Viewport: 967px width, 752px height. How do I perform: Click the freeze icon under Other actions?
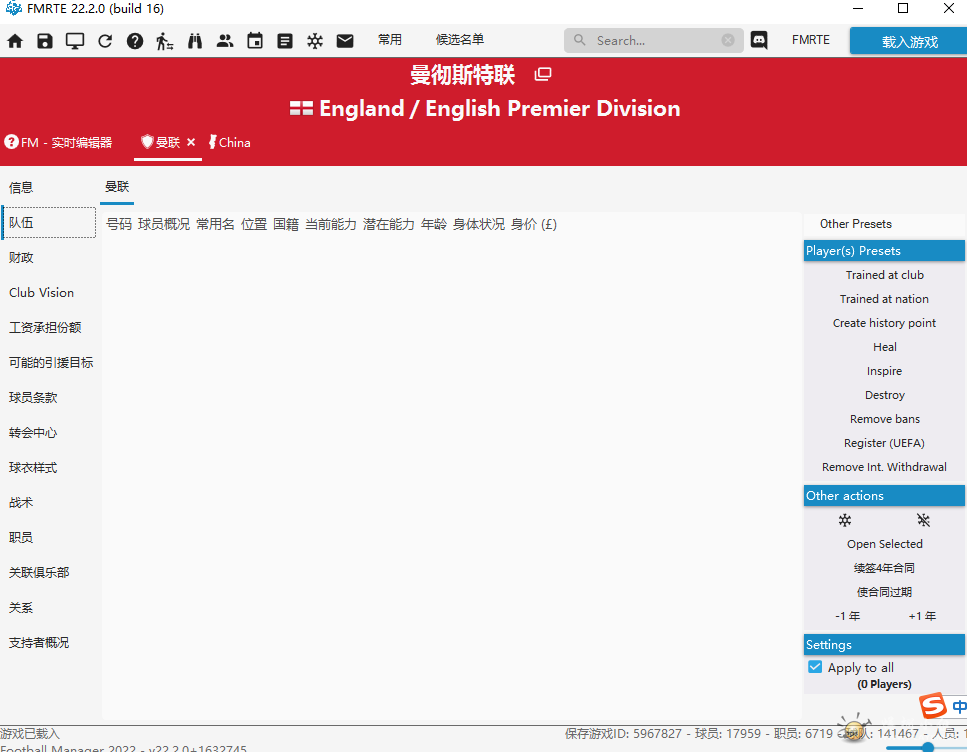pyautogui.click(x=845, y=520)
